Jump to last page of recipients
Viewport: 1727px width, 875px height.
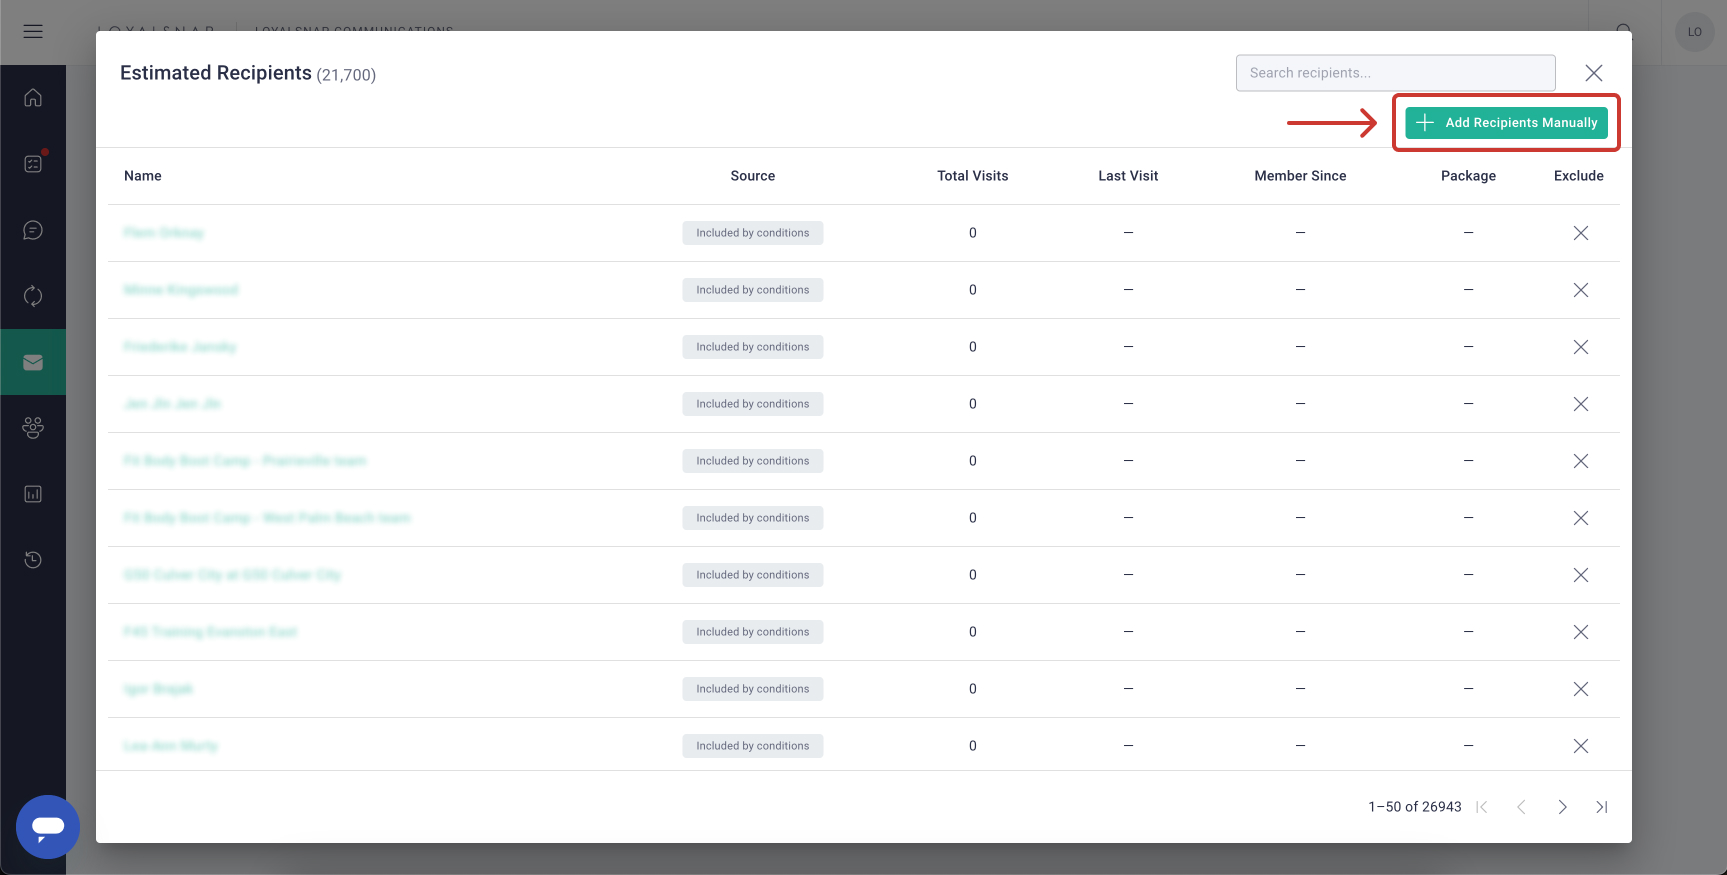(1601, 807)
